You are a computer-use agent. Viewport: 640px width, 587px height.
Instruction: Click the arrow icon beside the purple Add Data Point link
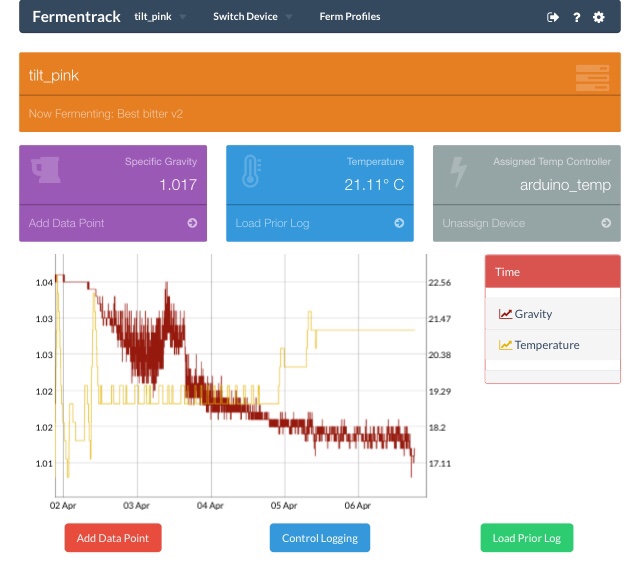192,223
